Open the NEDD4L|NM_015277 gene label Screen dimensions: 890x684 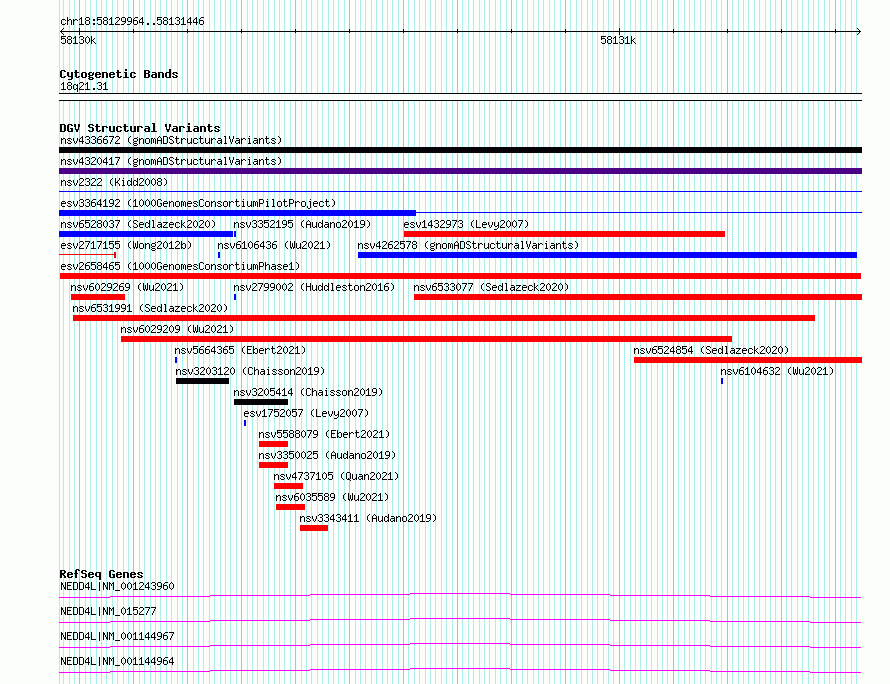(108, 611)
